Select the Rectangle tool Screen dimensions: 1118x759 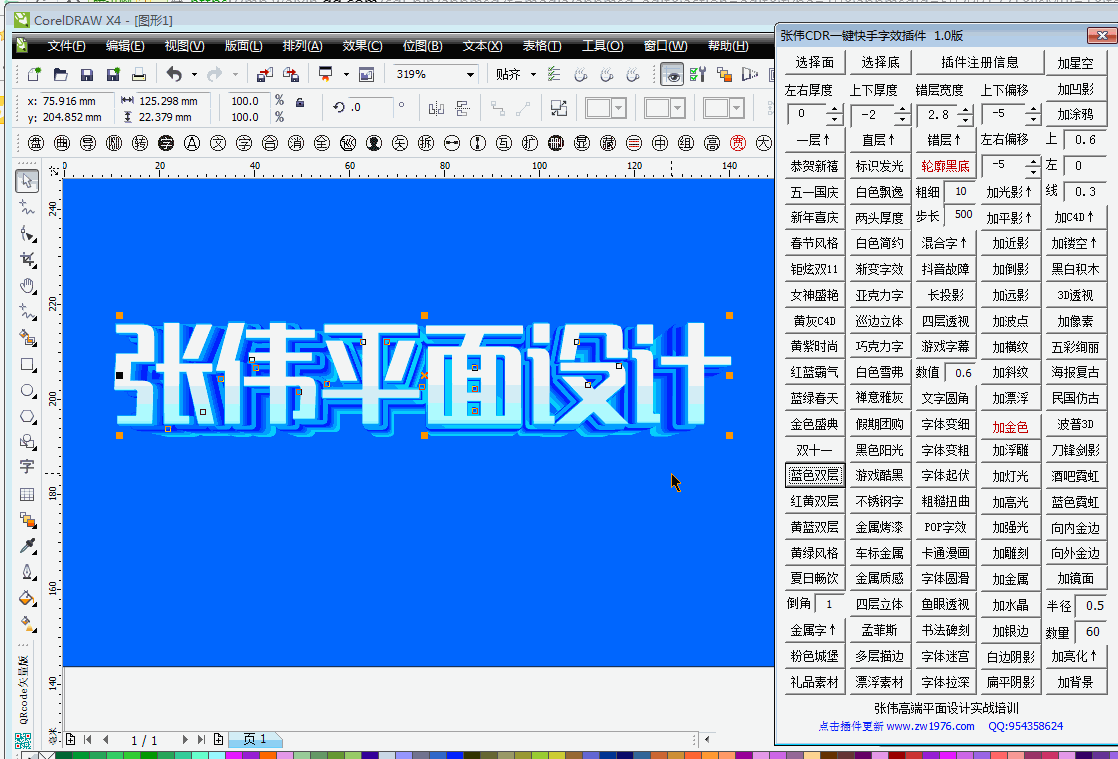(x=27, y=364)
